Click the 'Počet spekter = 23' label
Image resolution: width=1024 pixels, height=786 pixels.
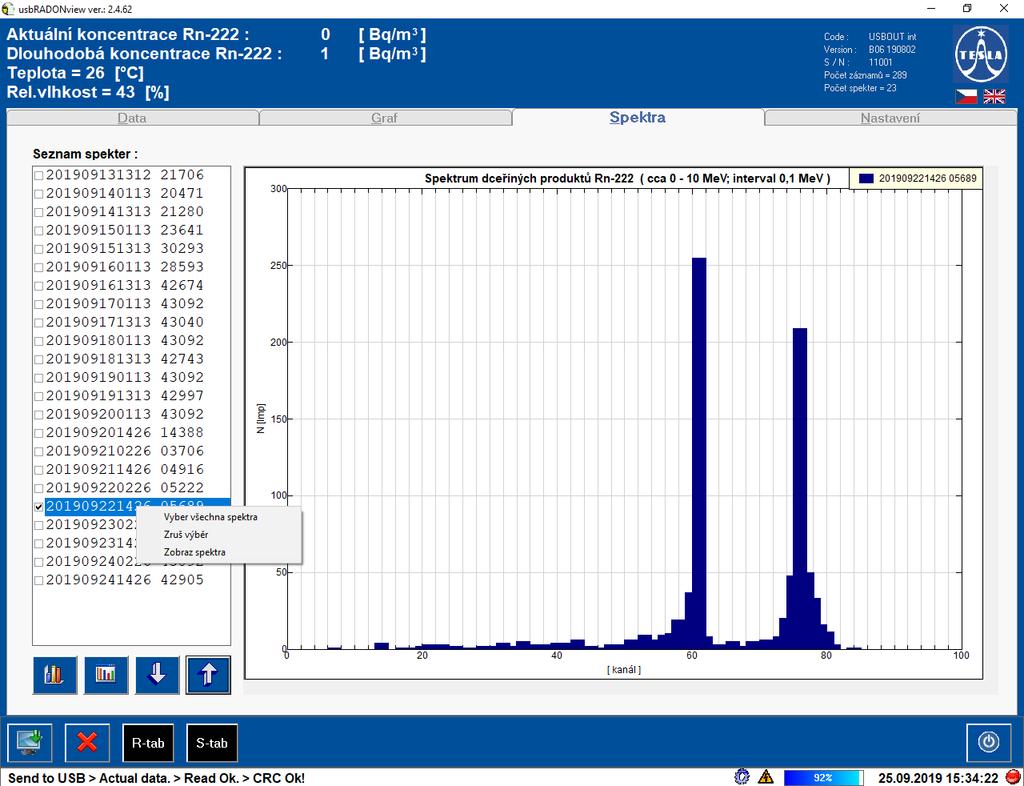click(860, 88)
